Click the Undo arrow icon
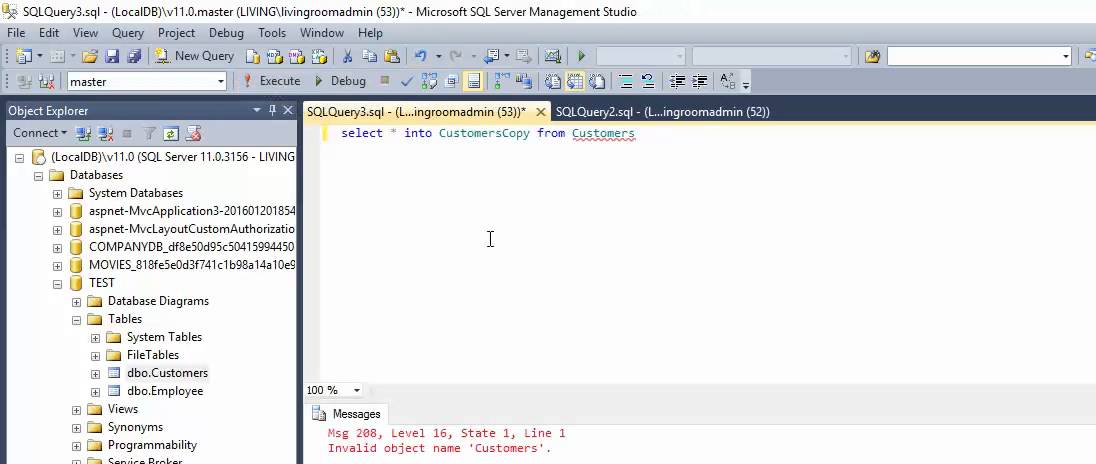This screenshot has height=464, width=1096. (419, 56)
